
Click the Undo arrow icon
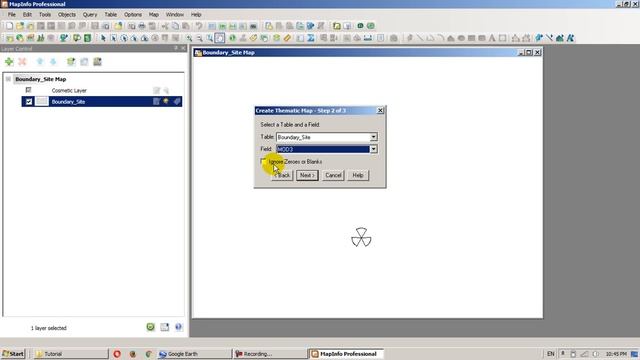pyautogui.click(x=198, y=26)
